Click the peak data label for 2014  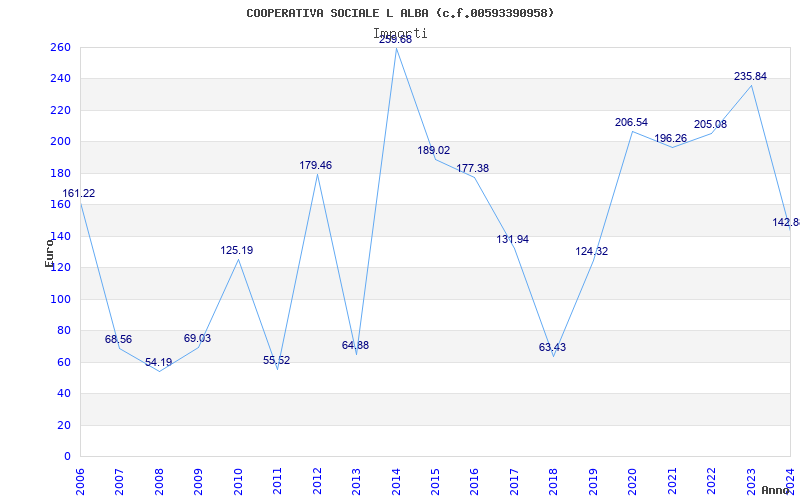point(395,39)
